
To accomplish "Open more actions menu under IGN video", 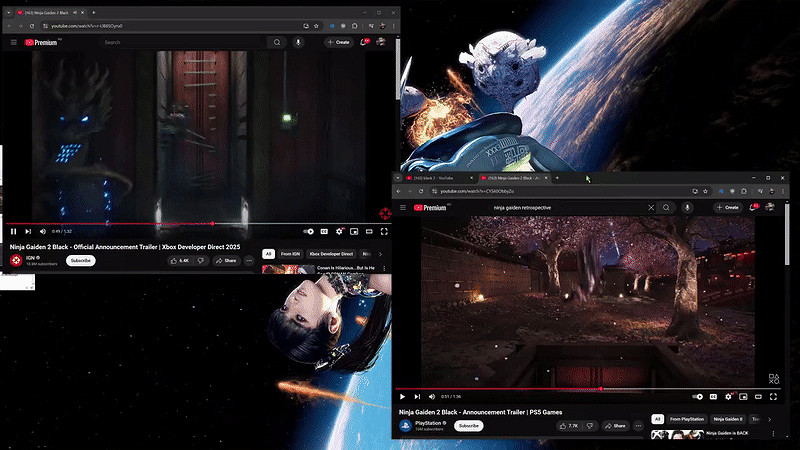I will click(249, 260).
